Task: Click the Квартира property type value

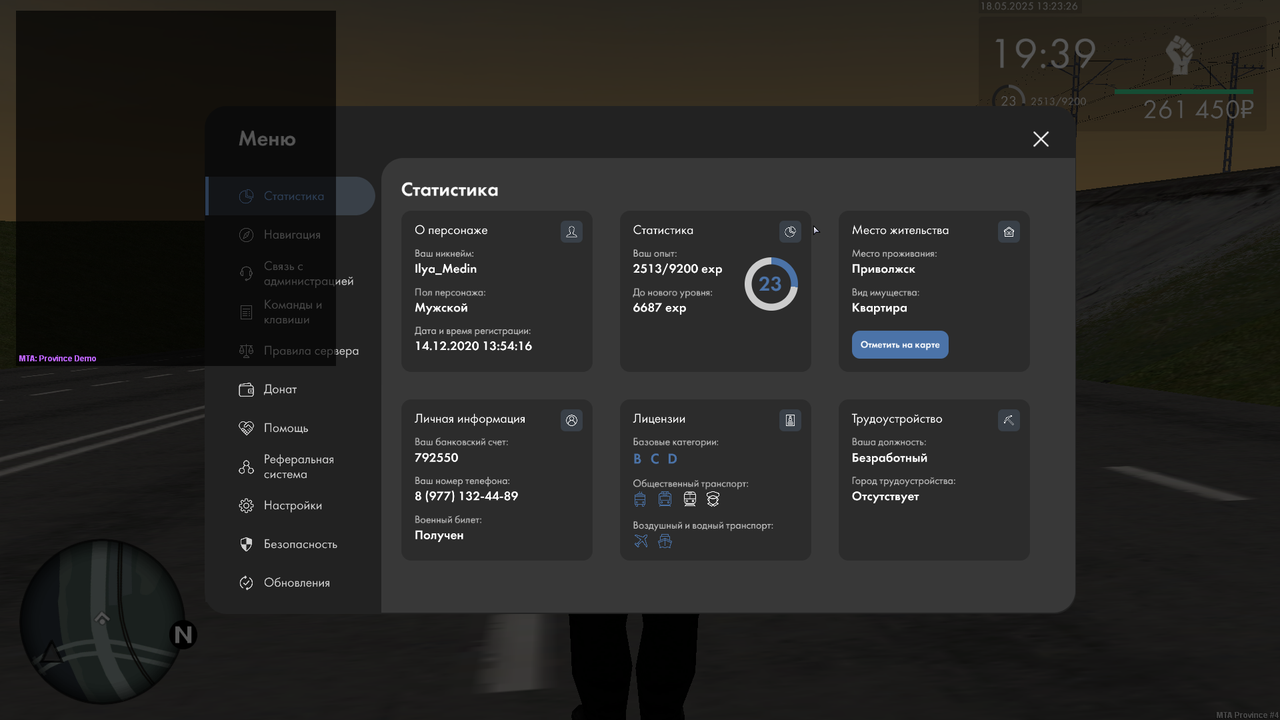Action: [880, 308]
